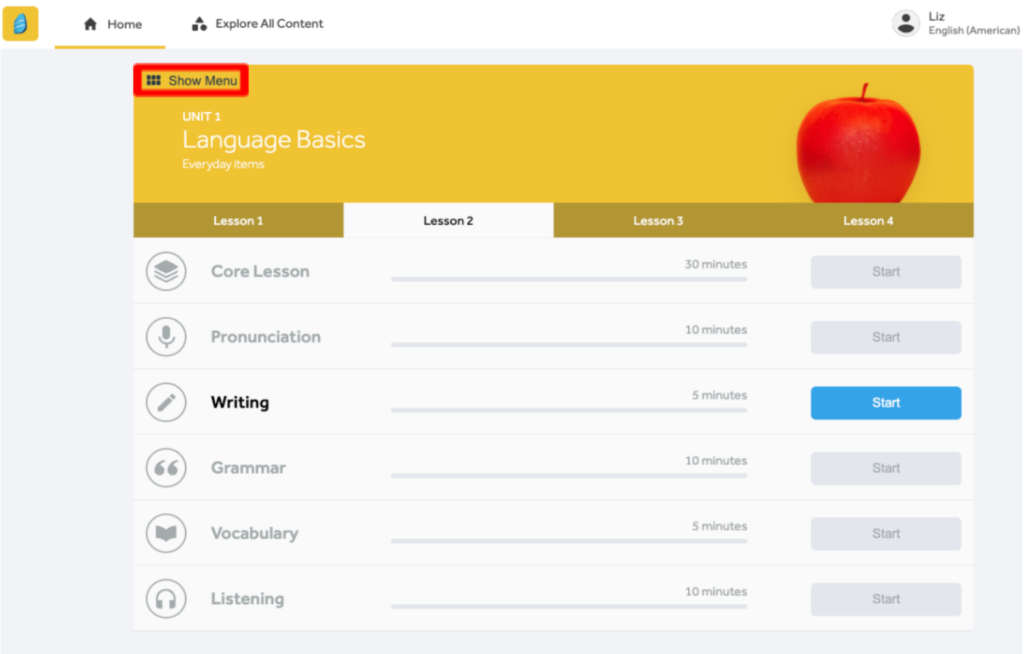Click the Vocabulary open book icon
This screenshot has width=1024, height=654.
tap(166, 533)
